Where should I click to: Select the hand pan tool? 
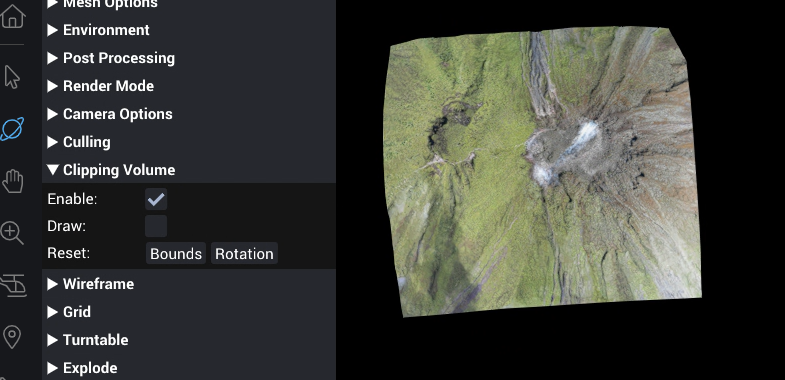(x=13, y=181)
